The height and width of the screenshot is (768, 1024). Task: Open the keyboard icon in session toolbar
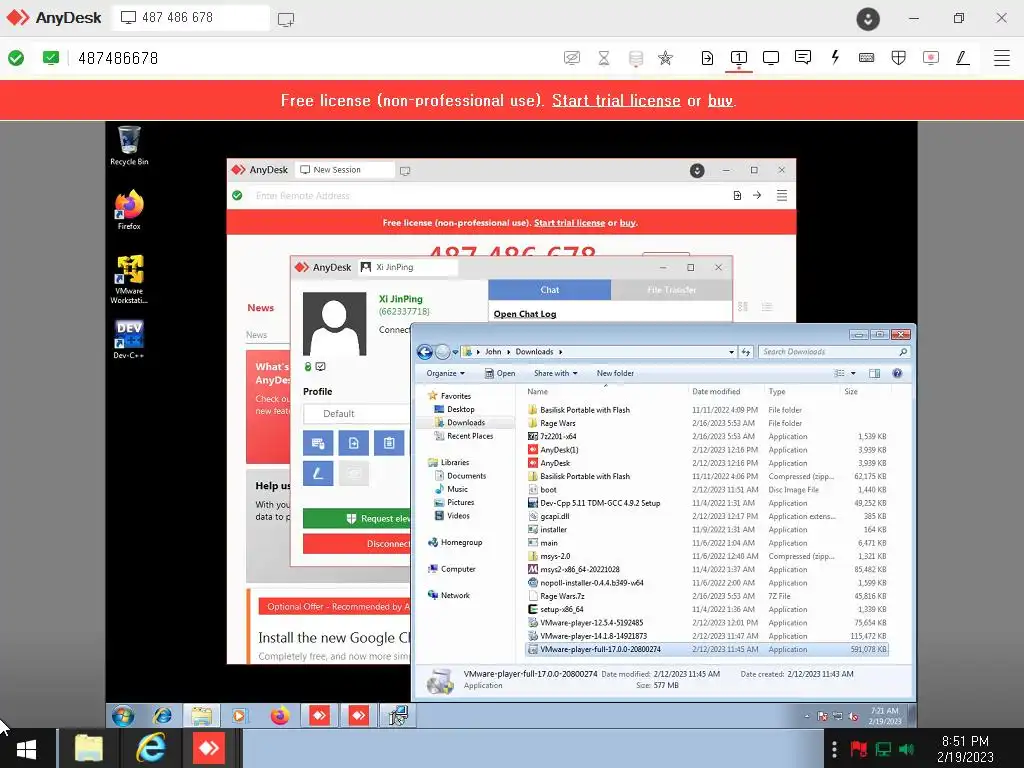tap(867, 58)
